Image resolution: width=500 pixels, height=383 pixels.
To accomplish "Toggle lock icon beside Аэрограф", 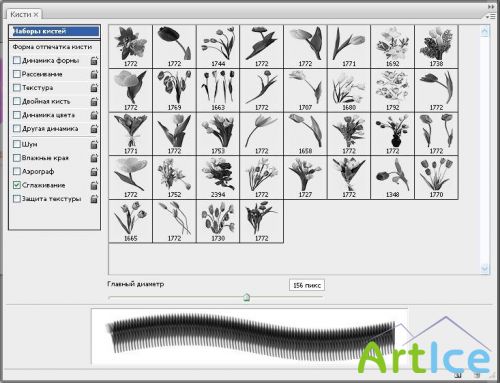I will pyautogui.click(x=94, y=171).
